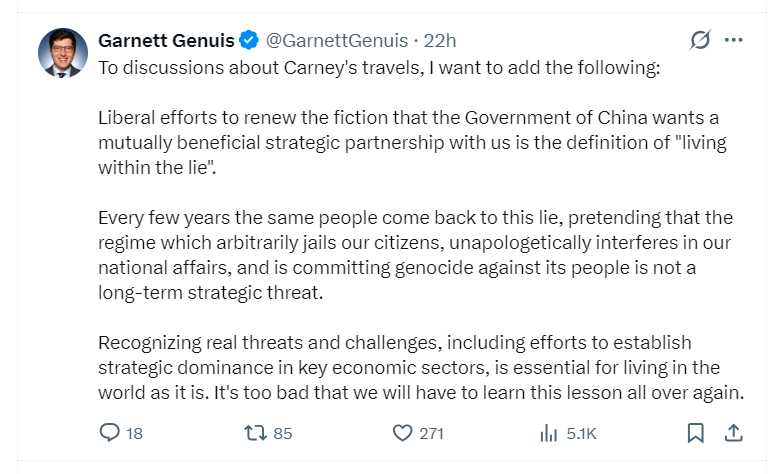Click the 5.1K views count
The width and height of the screenshot is (783, 474).
click(581, 434)
